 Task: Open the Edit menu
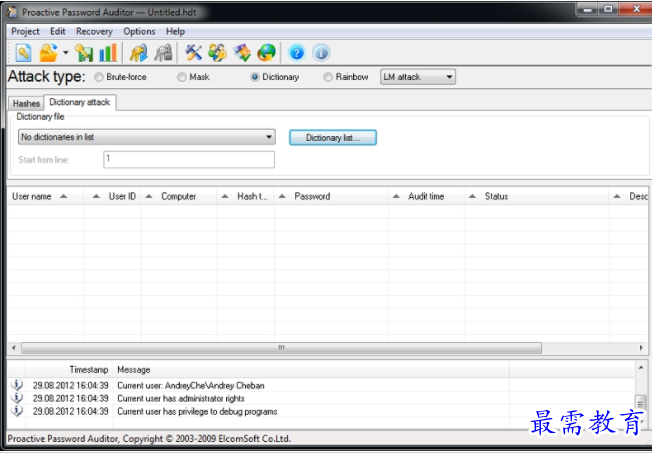(58, 31)
